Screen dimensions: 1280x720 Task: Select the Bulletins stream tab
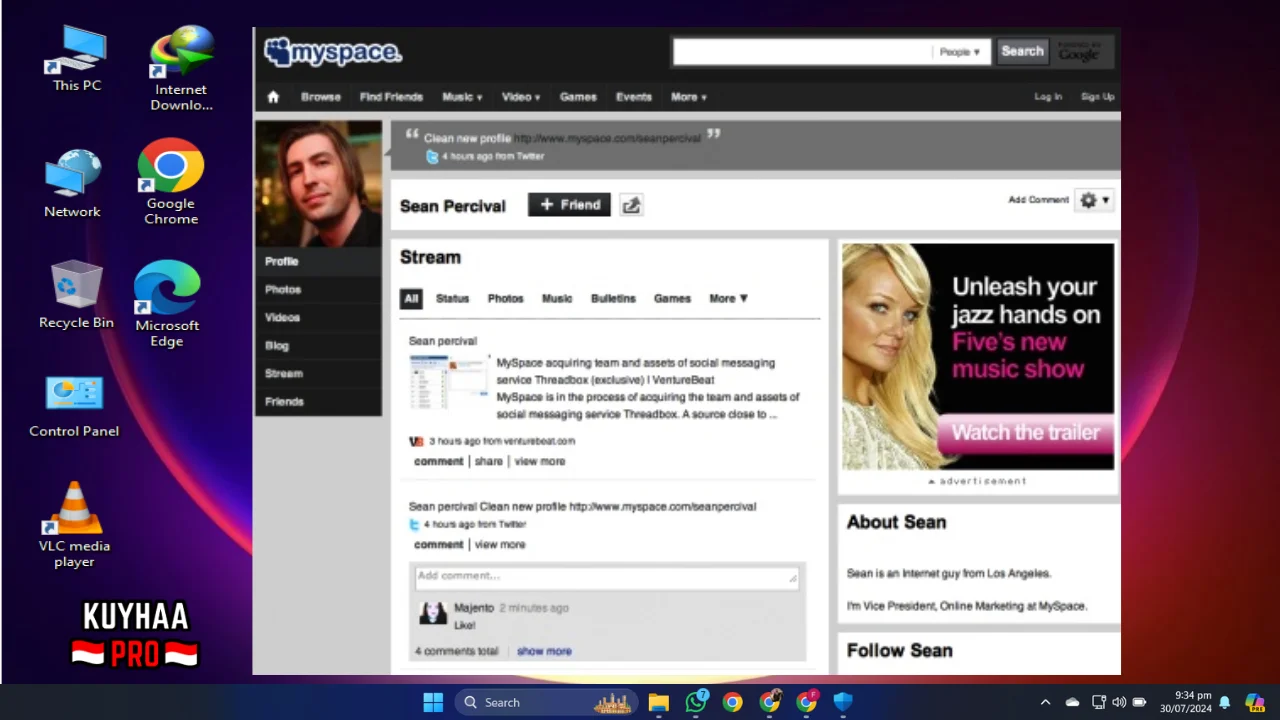[x=613, y=298]
